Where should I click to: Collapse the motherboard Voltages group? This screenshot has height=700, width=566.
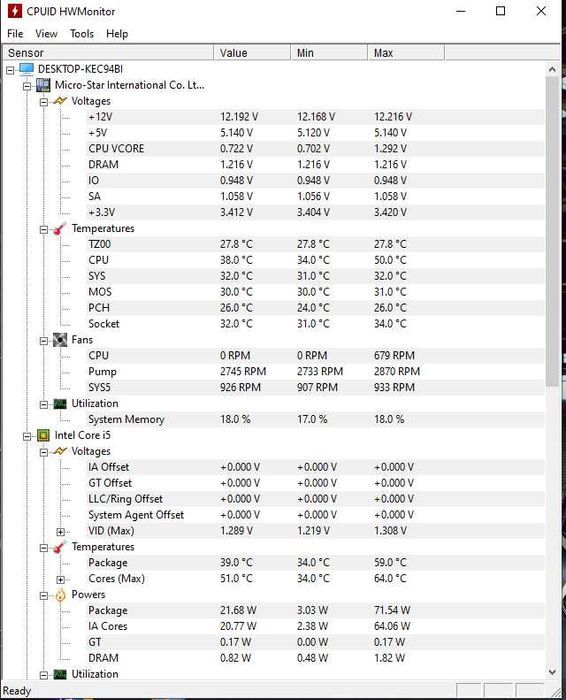point(44,102)
